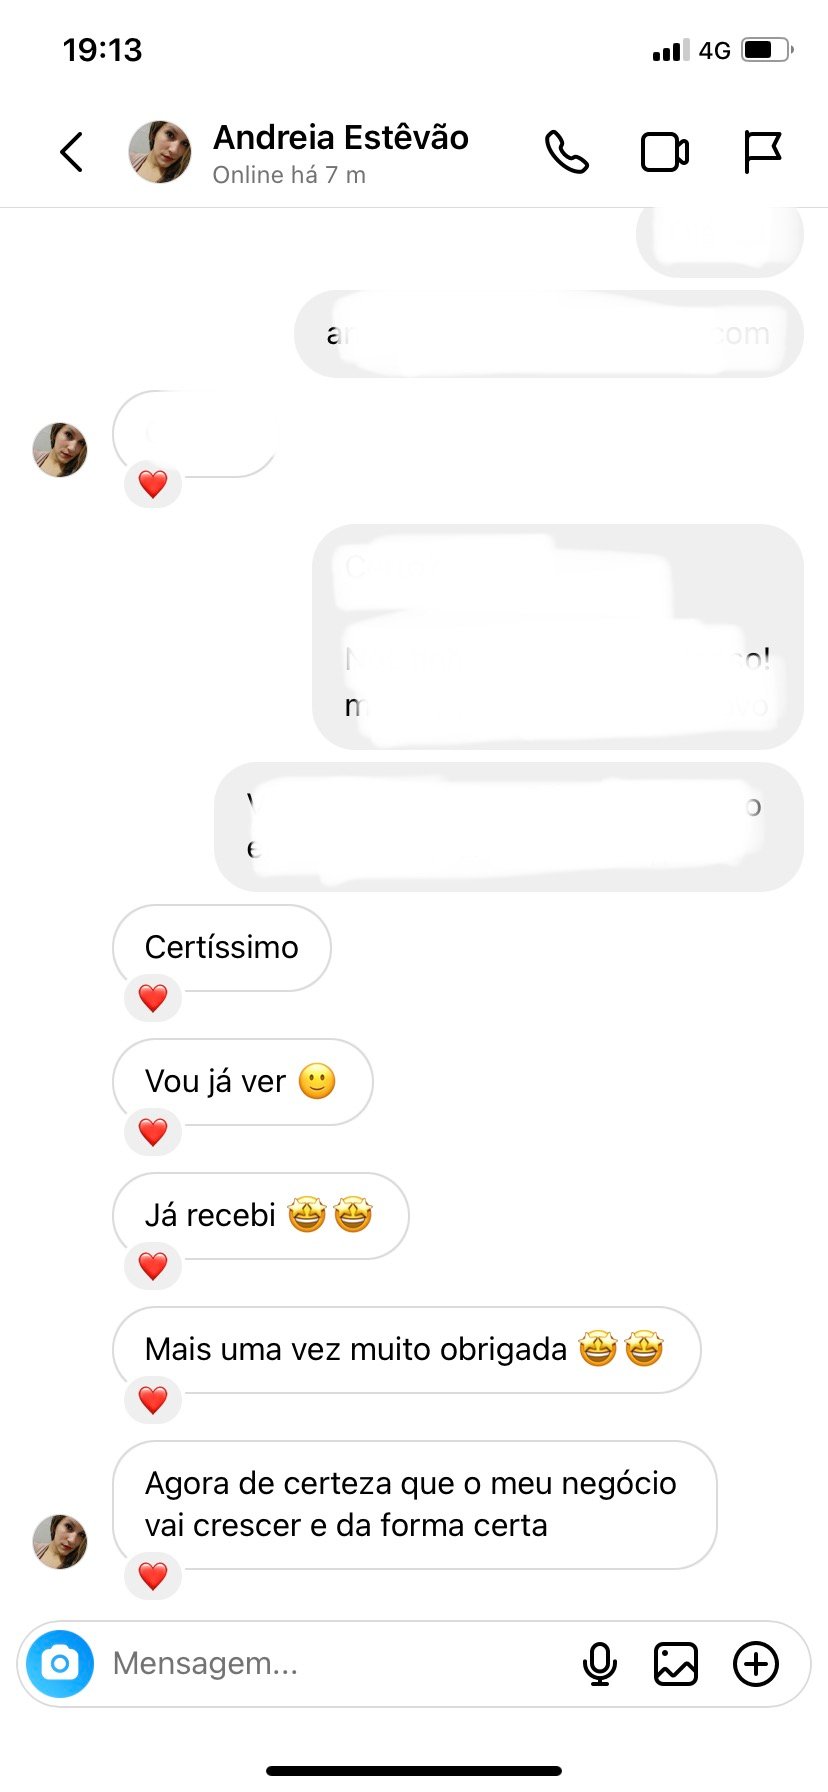Tap heart reaction under Vou já ver
The image size is (828, 1792).
[153, 1132]
